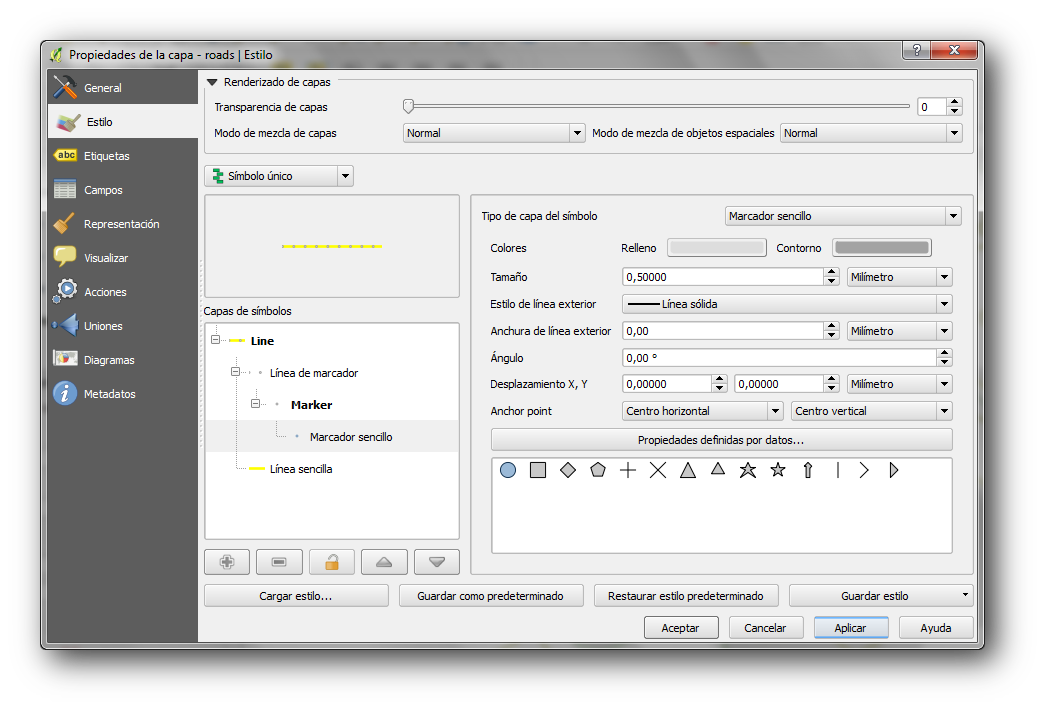Select the filled arrowhead marker shape
1045x710 pixels.
tap(894, 471)
